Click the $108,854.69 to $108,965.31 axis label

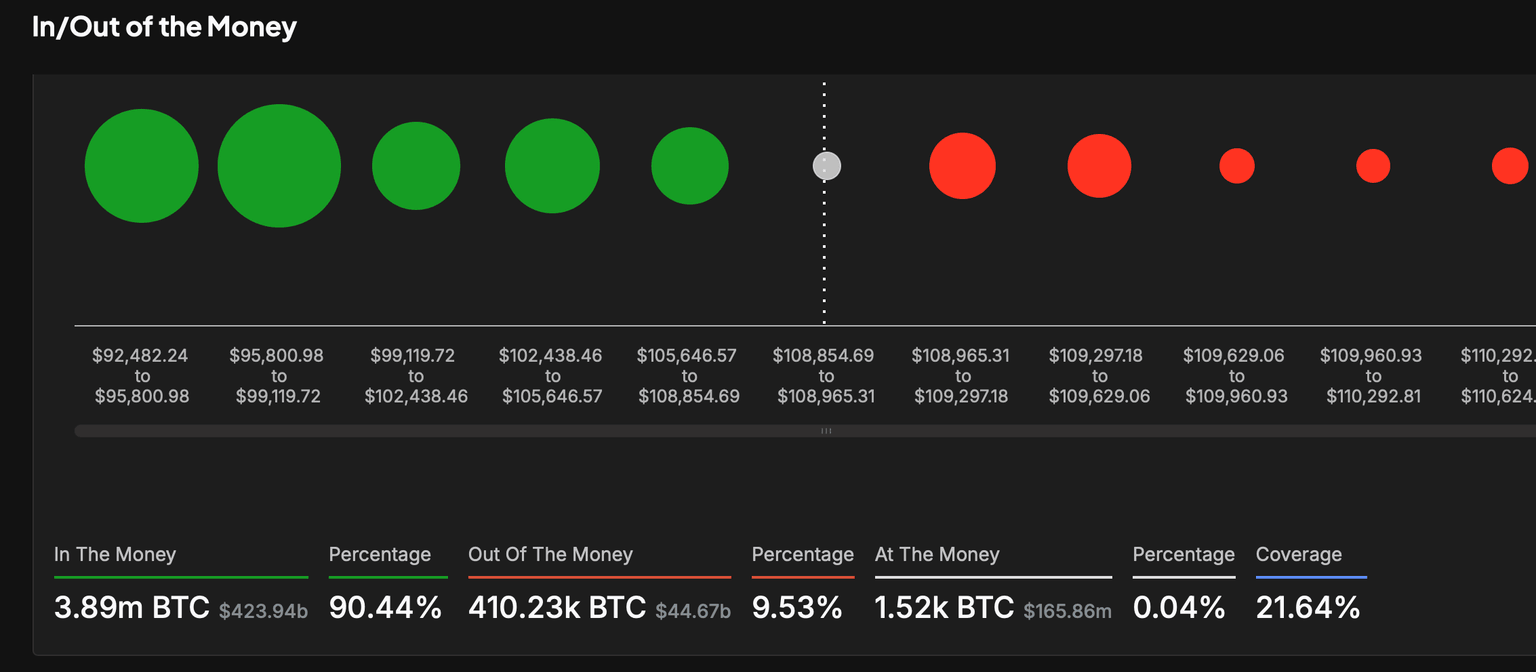point(825,376)
